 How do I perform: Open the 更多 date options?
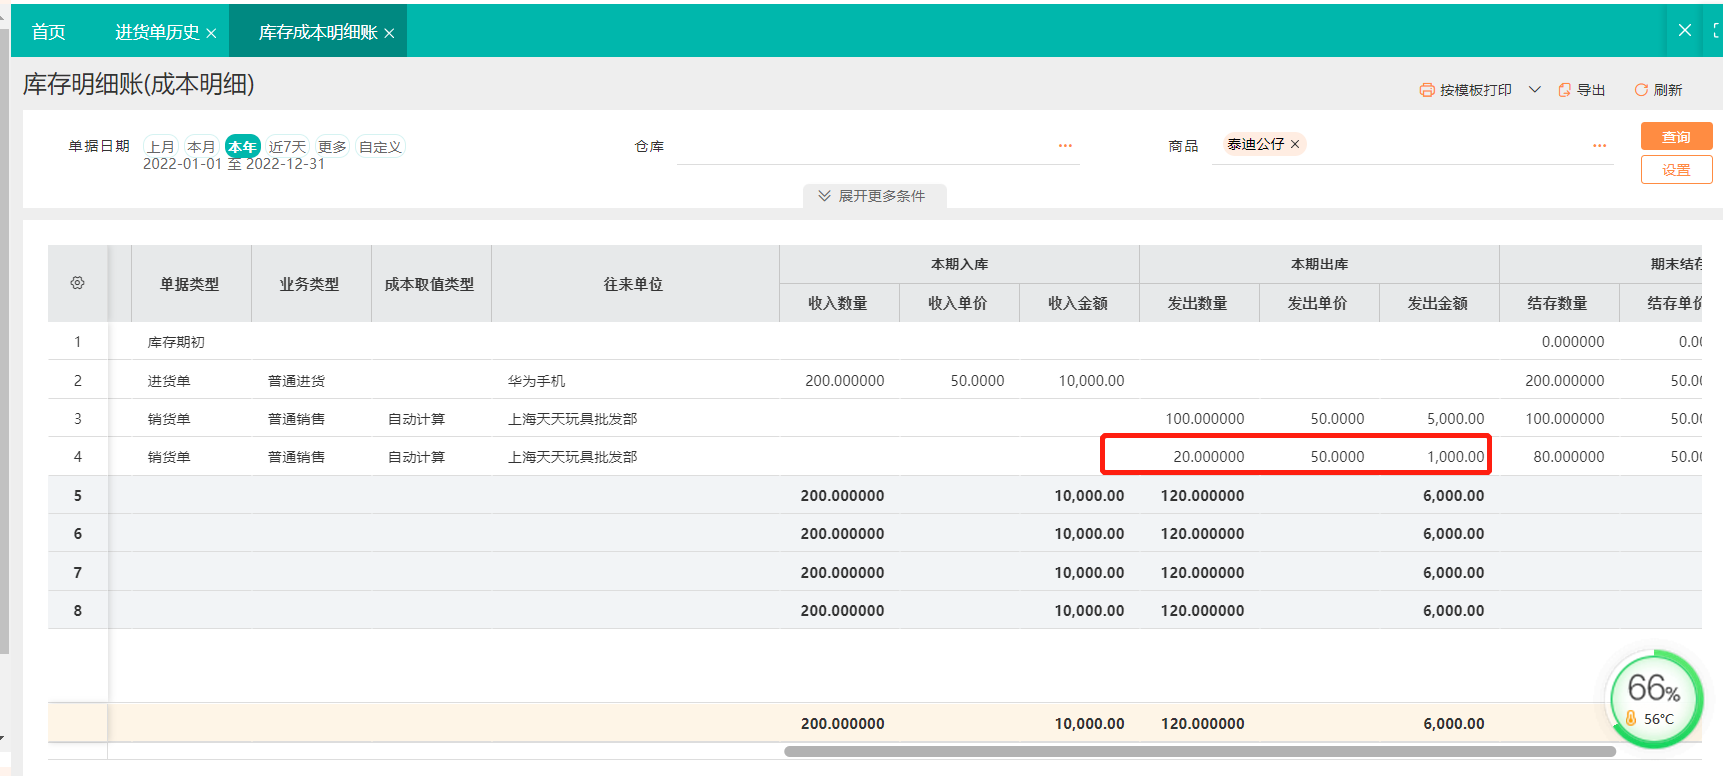[332, 147]
